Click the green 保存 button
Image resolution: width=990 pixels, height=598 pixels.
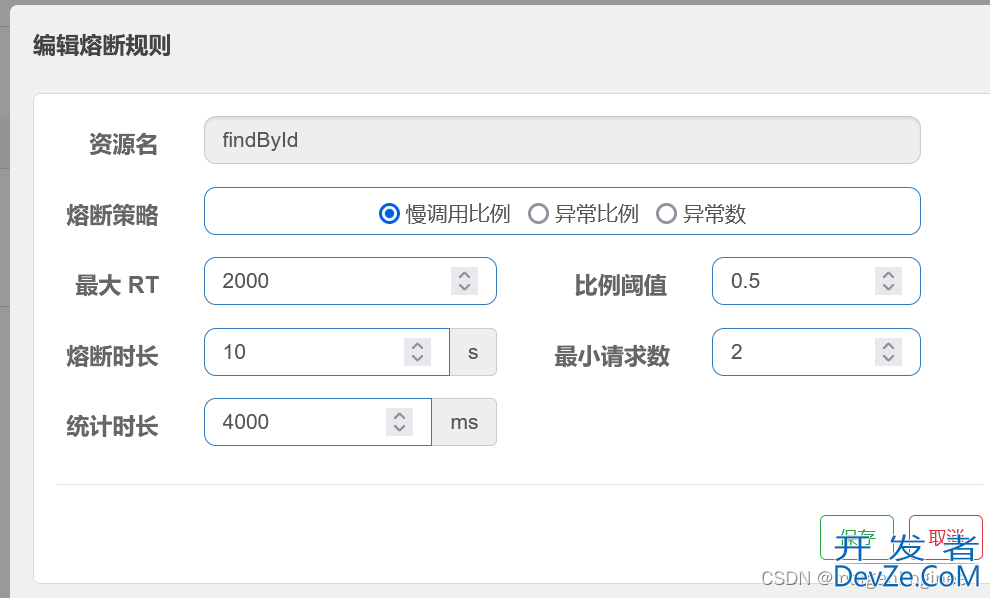coord(857,537)
